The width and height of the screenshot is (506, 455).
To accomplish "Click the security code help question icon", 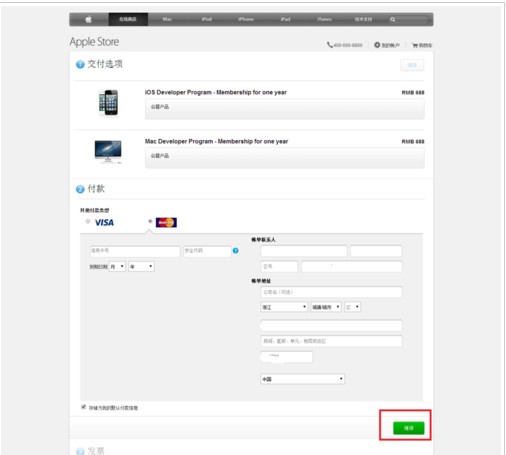I will point(236,251).
